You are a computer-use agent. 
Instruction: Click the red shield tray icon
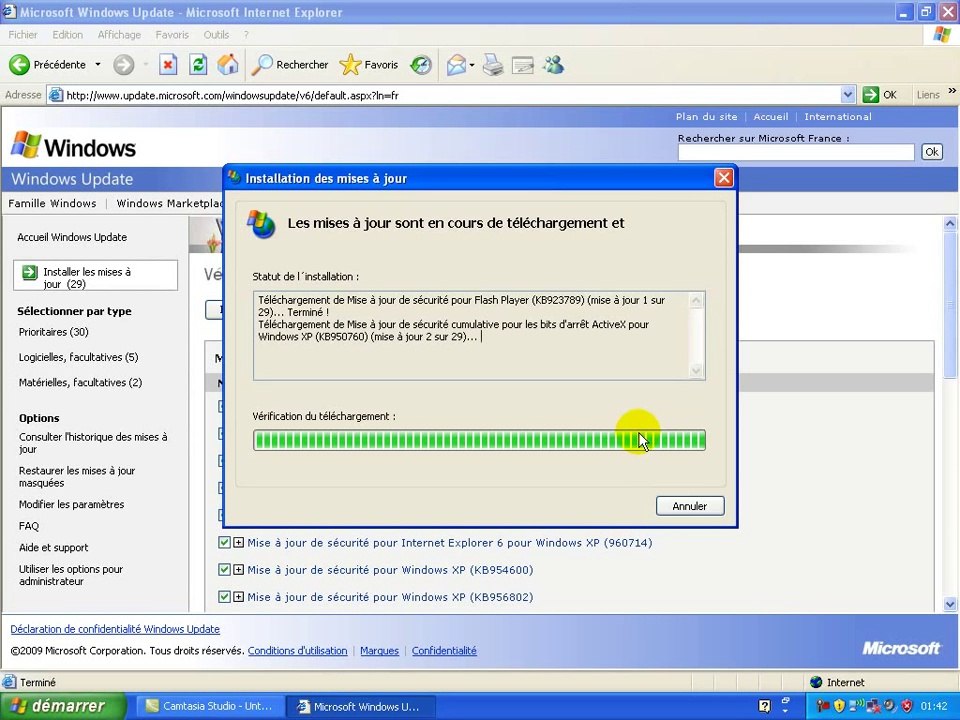pyautogui.click(x=907, y=706)
